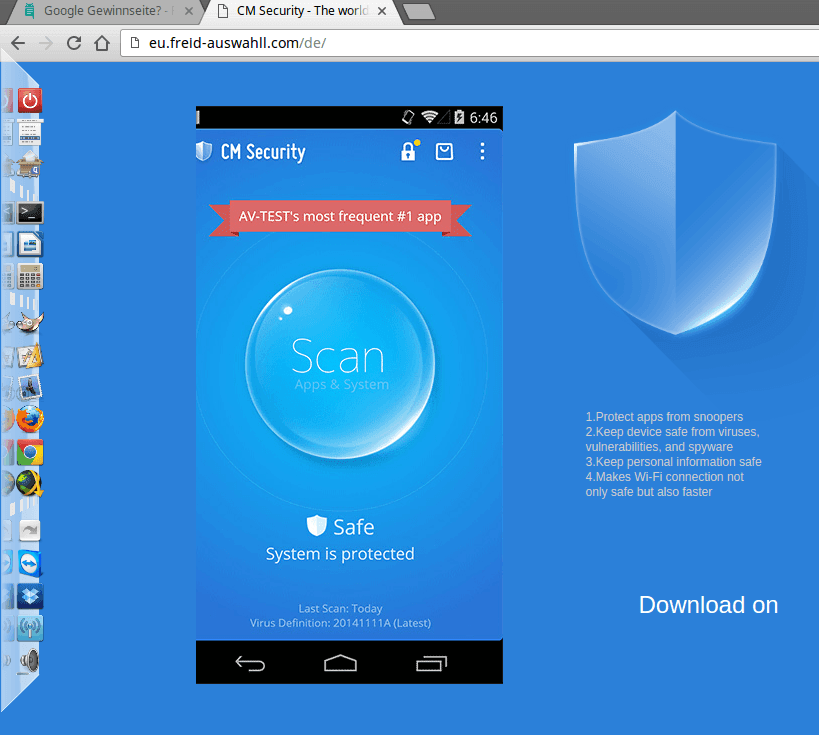This screenshot has width=819, height=735.
Task: Click the Android recent apps button
Action: pos(431,663)
